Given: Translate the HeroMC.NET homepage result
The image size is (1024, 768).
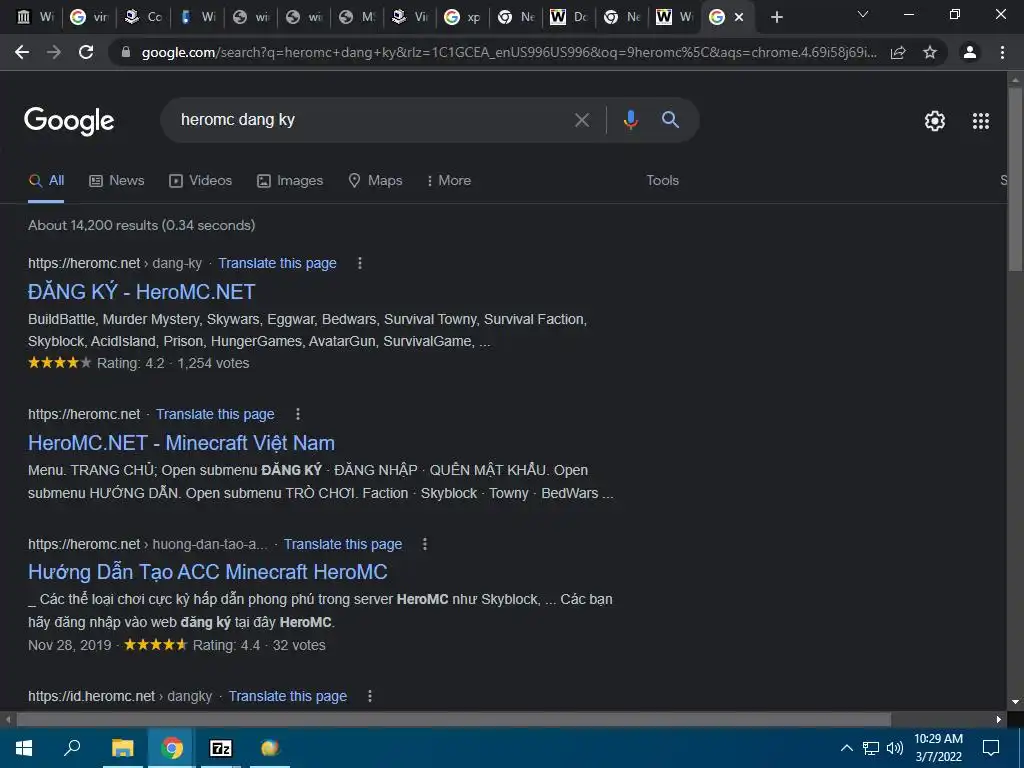Looking at the screenshot, I should point(216,414).
